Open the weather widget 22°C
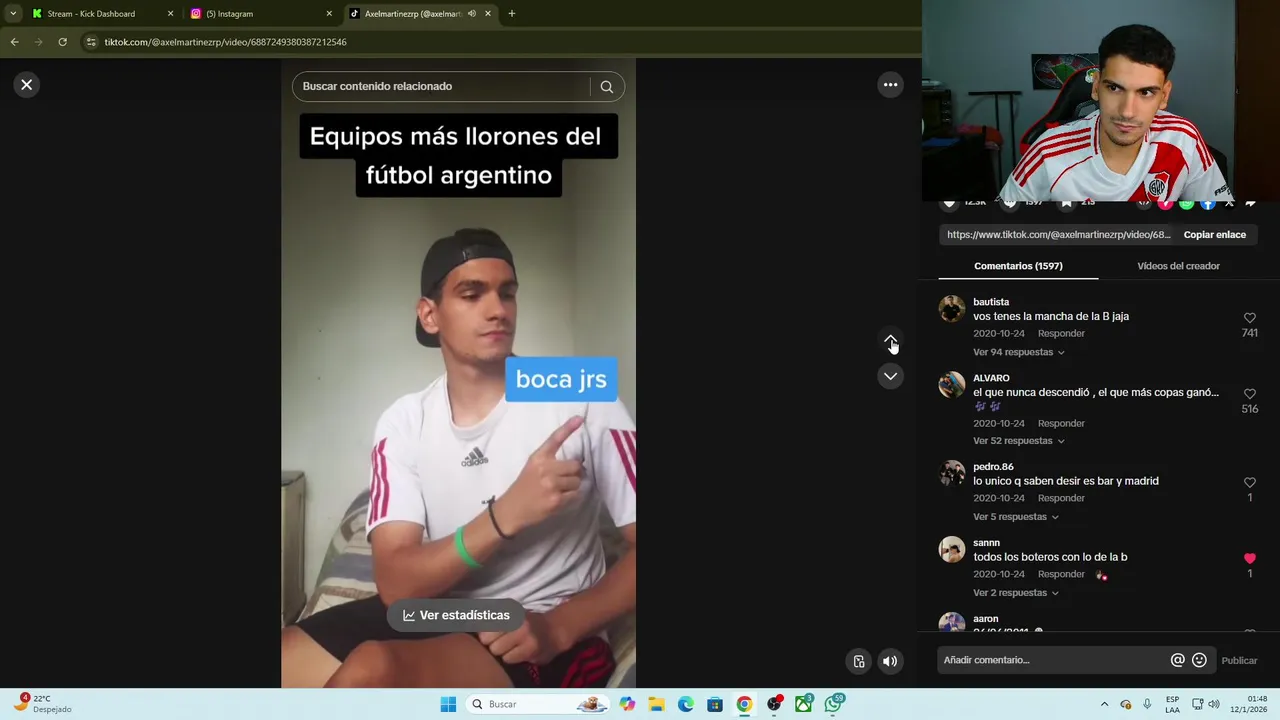The width and height of the screenshot is (1280, 720). (x=42, y=704)
